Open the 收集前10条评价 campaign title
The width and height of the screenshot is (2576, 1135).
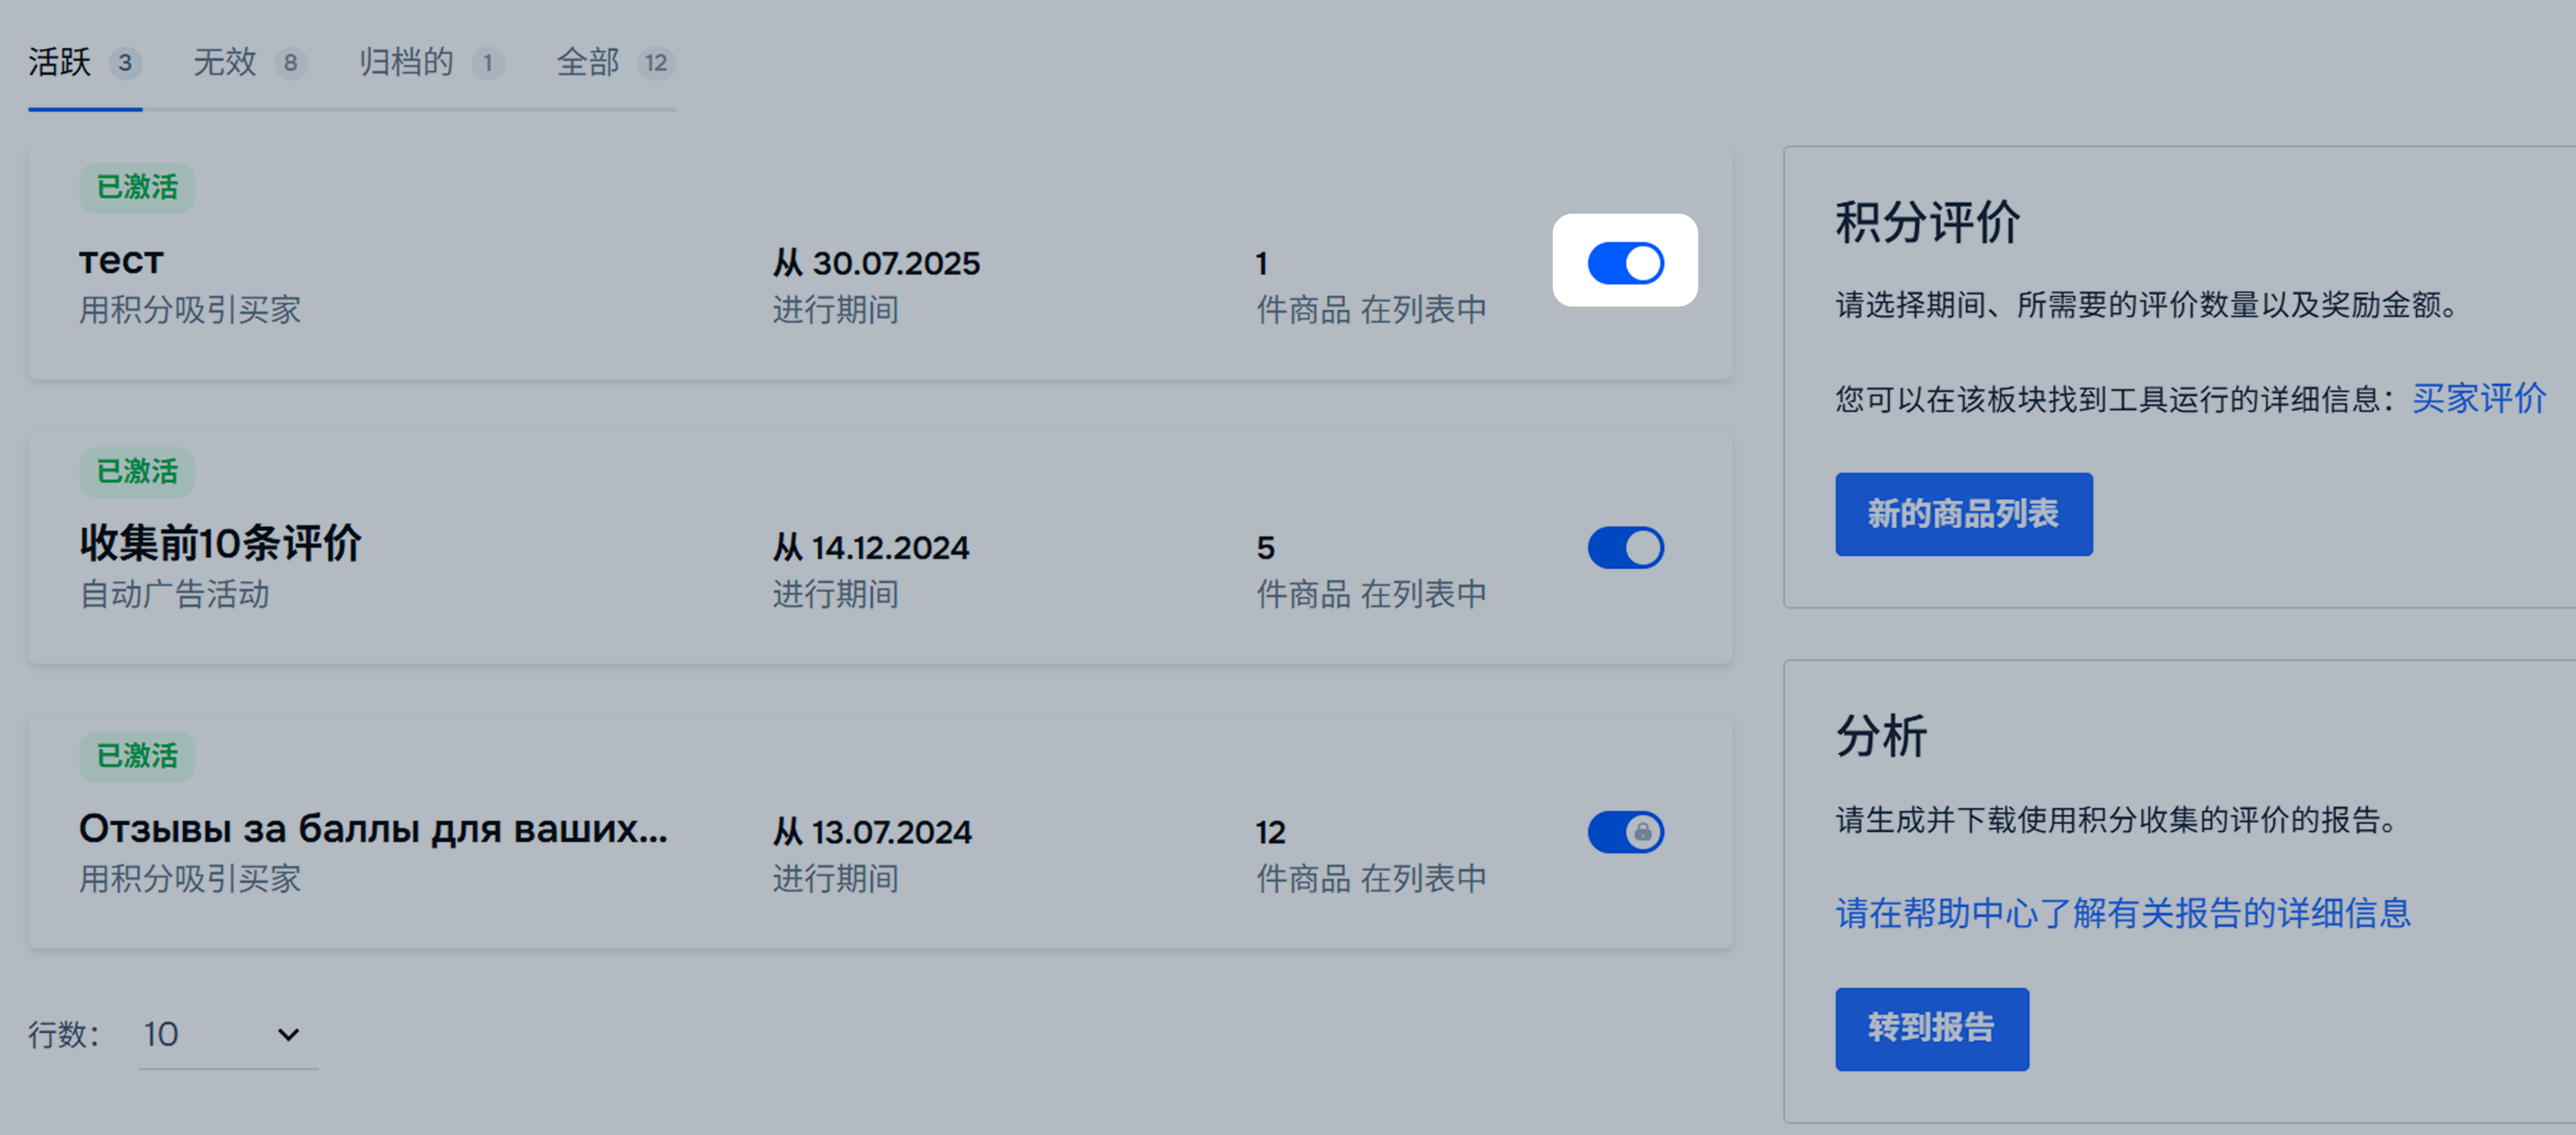(x=220, y=544)
